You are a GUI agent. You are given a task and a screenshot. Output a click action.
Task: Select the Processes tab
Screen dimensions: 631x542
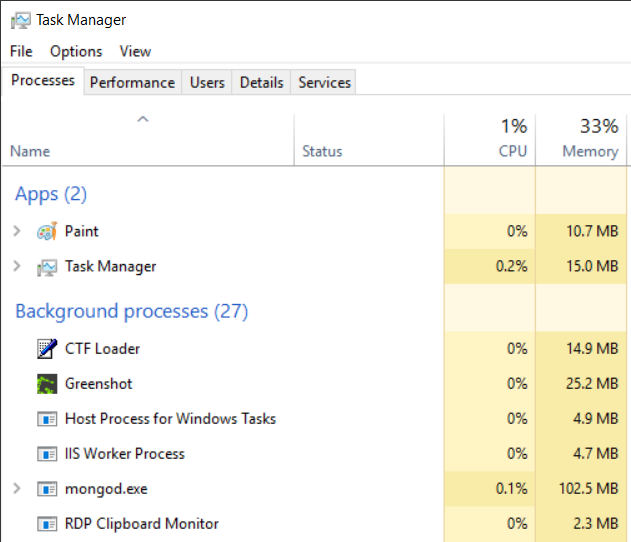coord(43,80)
